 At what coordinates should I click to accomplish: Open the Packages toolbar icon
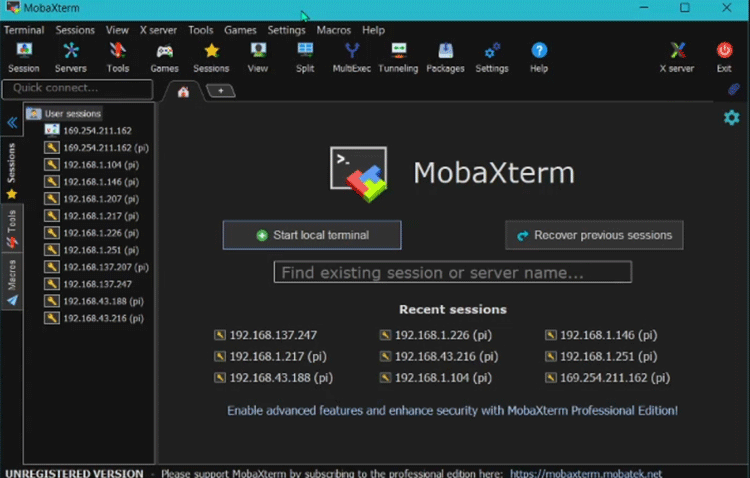(445, 57)
